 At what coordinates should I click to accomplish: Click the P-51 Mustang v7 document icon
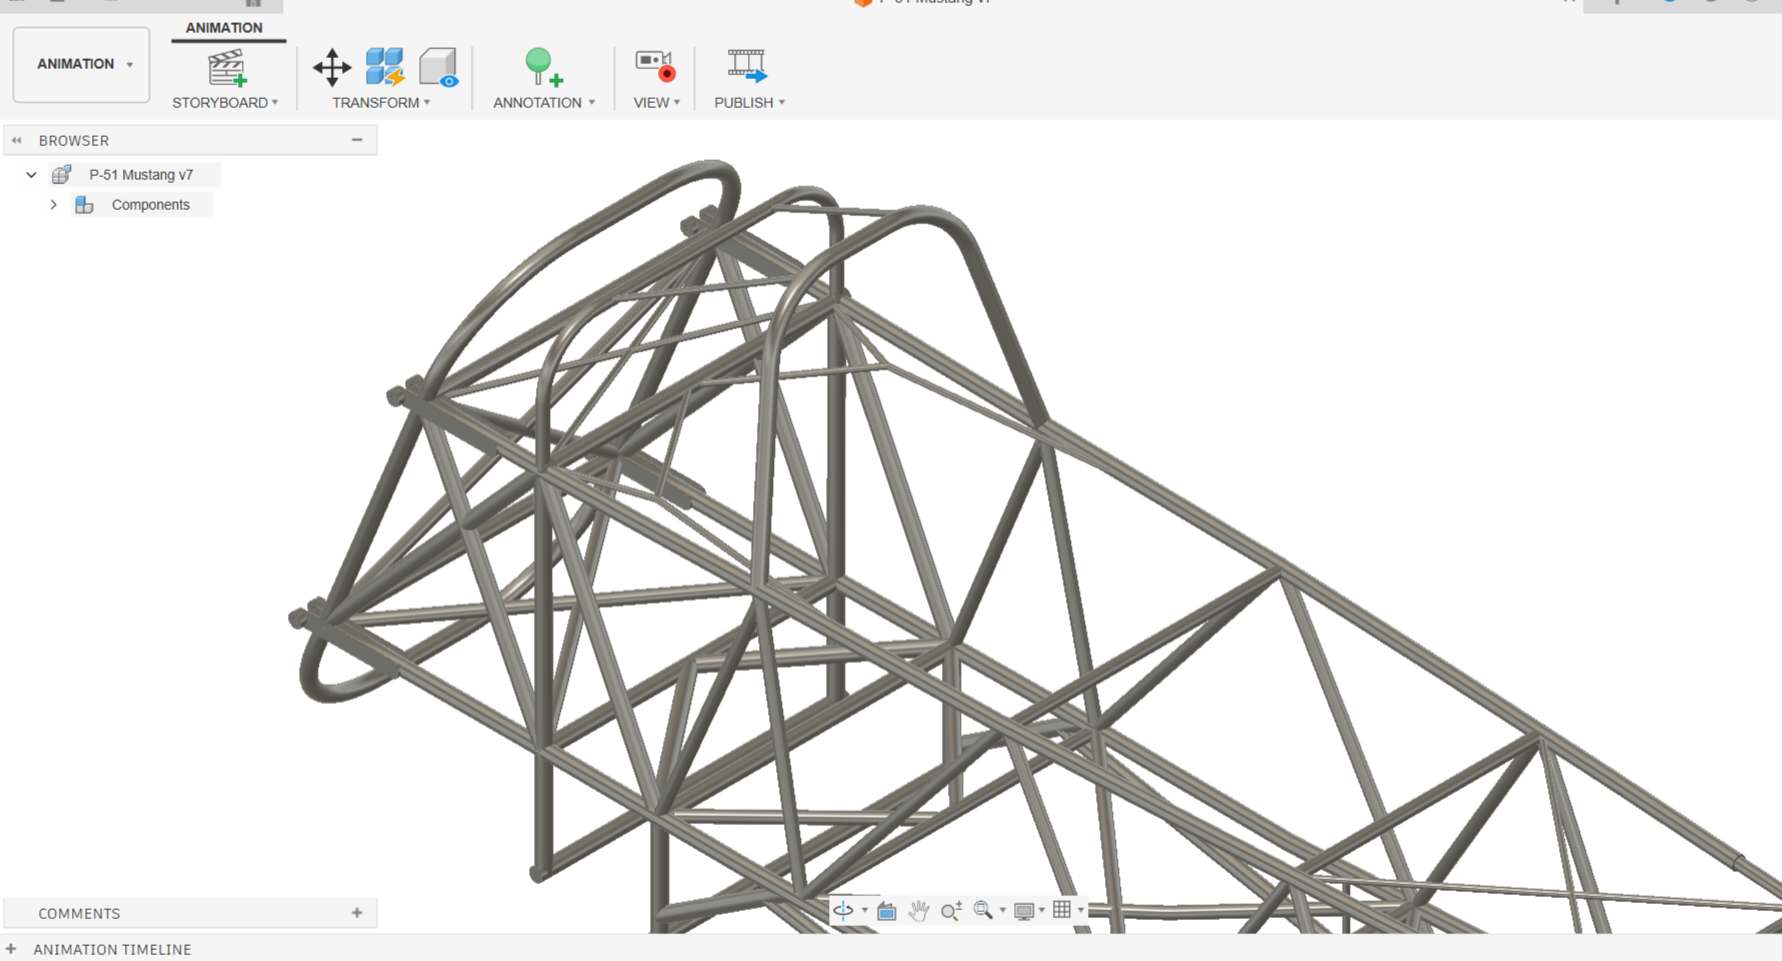(62, 175)
